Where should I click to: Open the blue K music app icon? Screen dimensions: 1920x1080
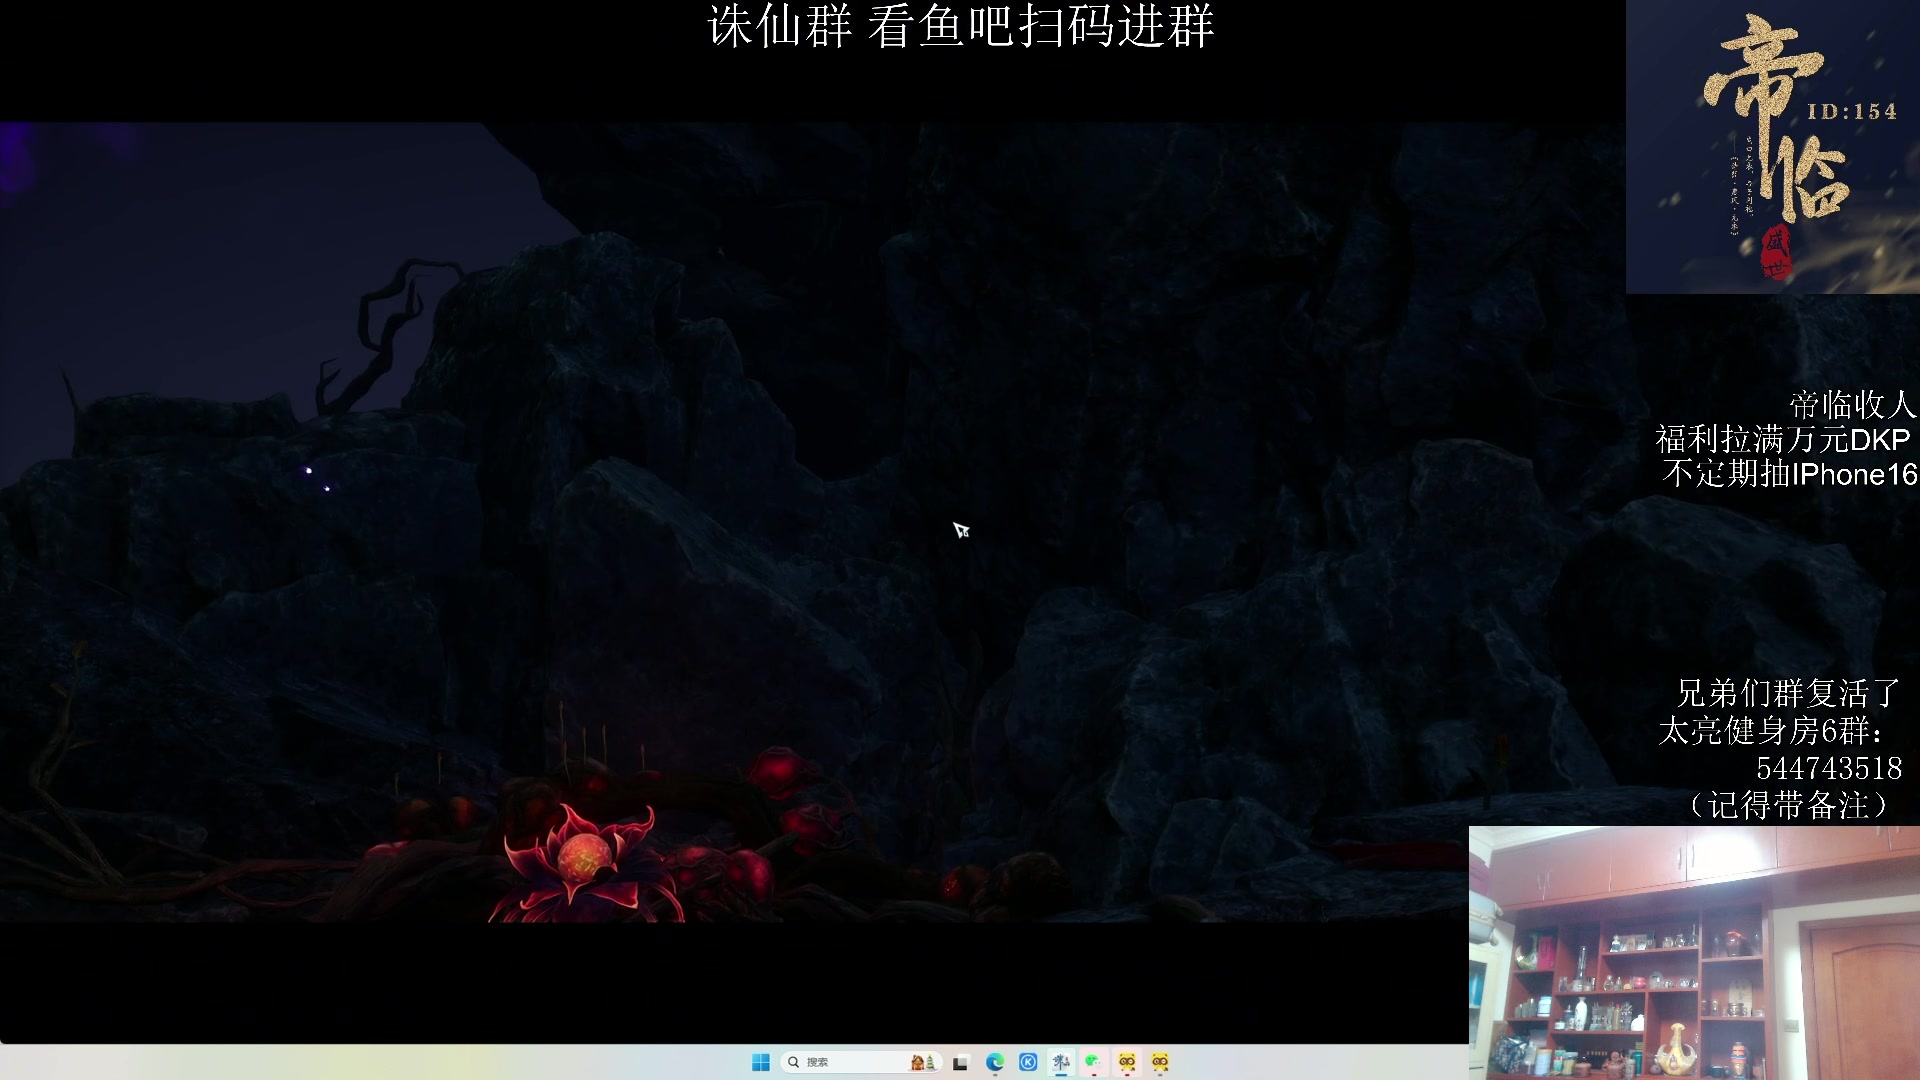click(1028, 1062)
